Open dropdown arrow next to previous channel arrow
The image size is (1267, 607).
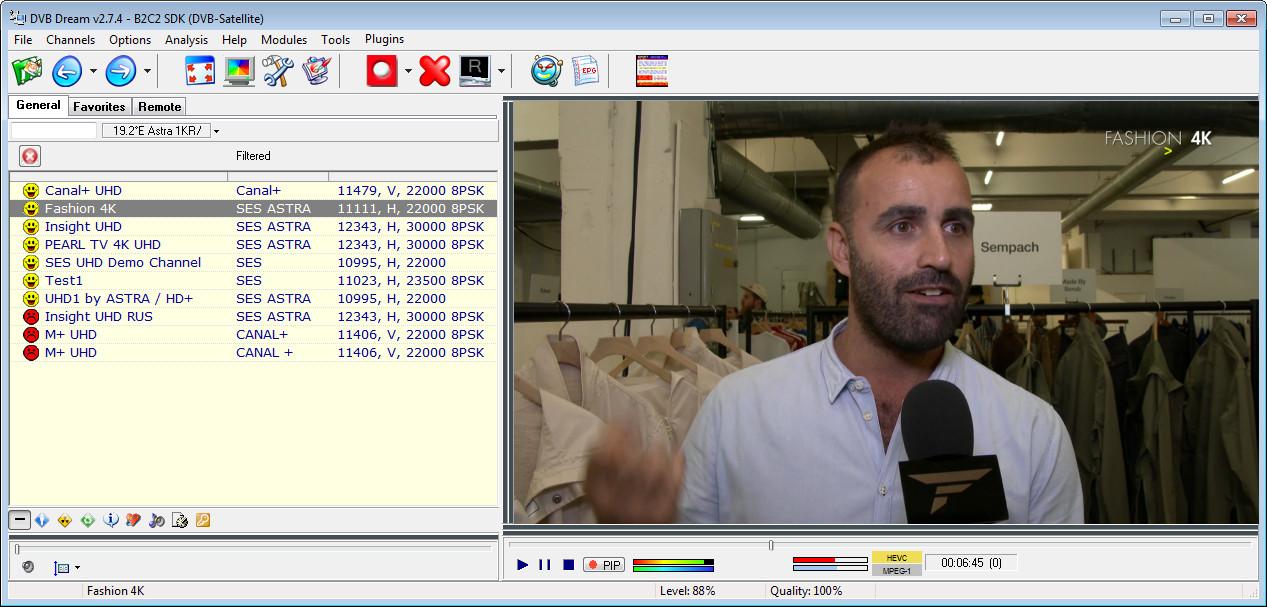click(93, 72)
